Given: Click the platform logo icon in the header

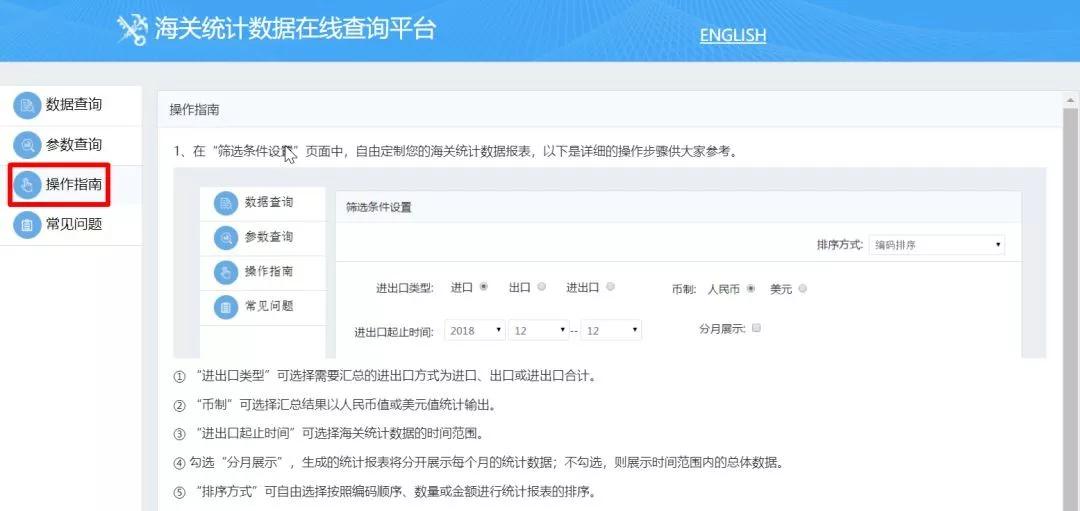Looking at the screenshot, I should pyautogui.click(x=132, y=30).
